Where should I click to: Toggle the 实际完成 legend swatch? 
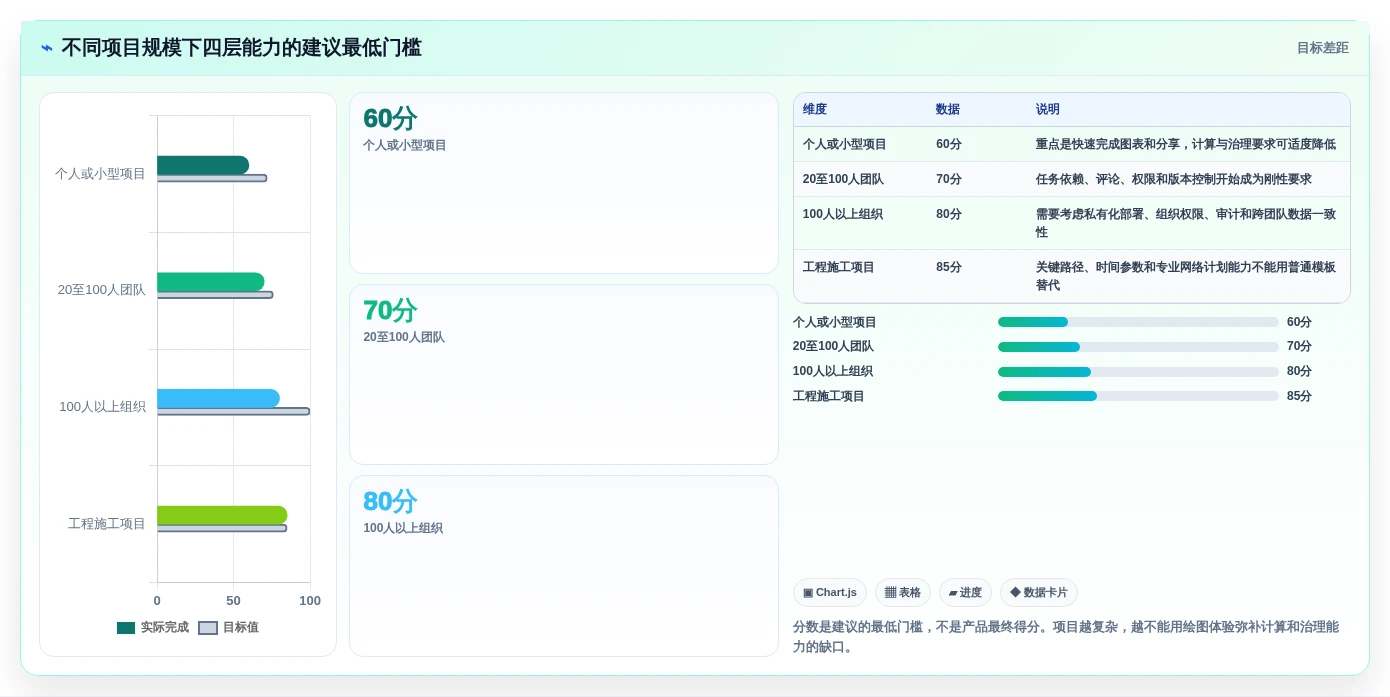(126, 628)
